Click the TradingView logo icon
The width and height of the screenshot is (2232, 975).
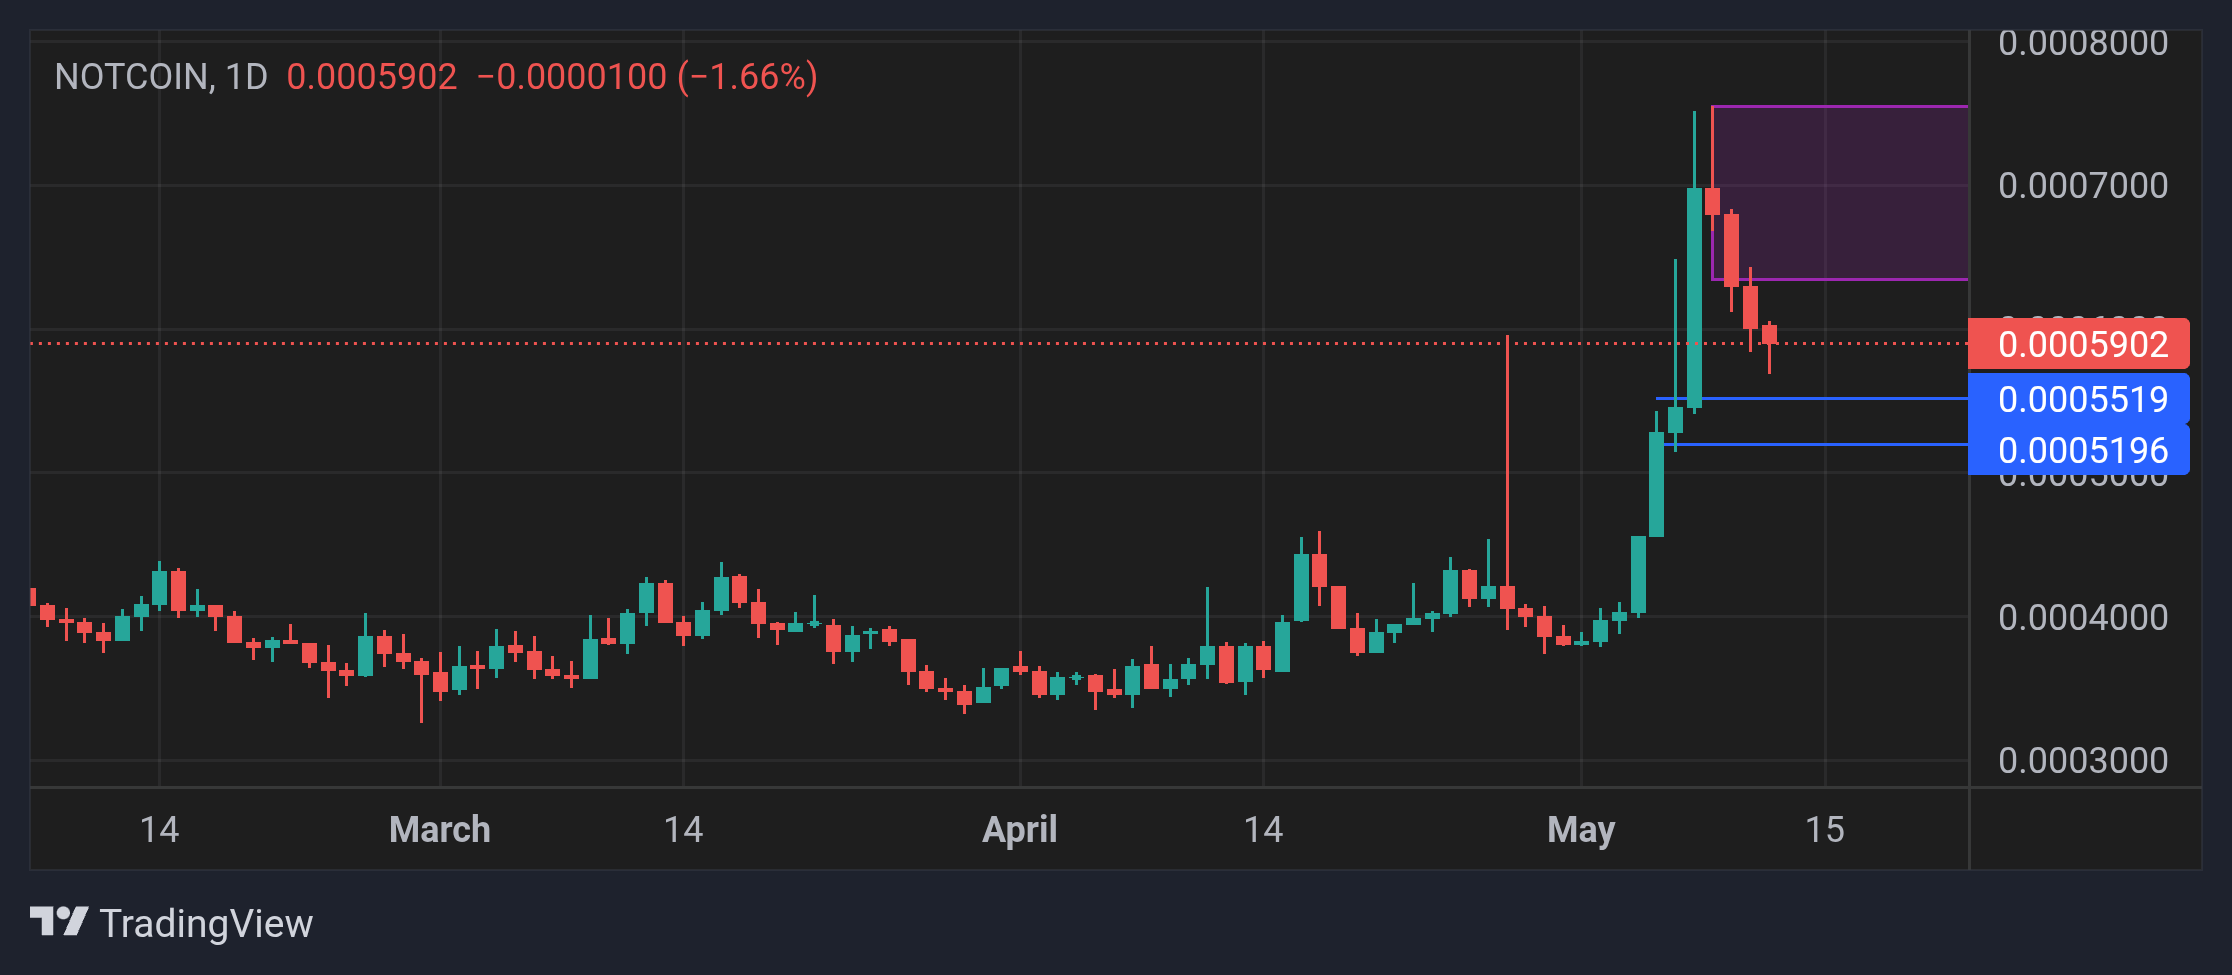click(59, 921)
